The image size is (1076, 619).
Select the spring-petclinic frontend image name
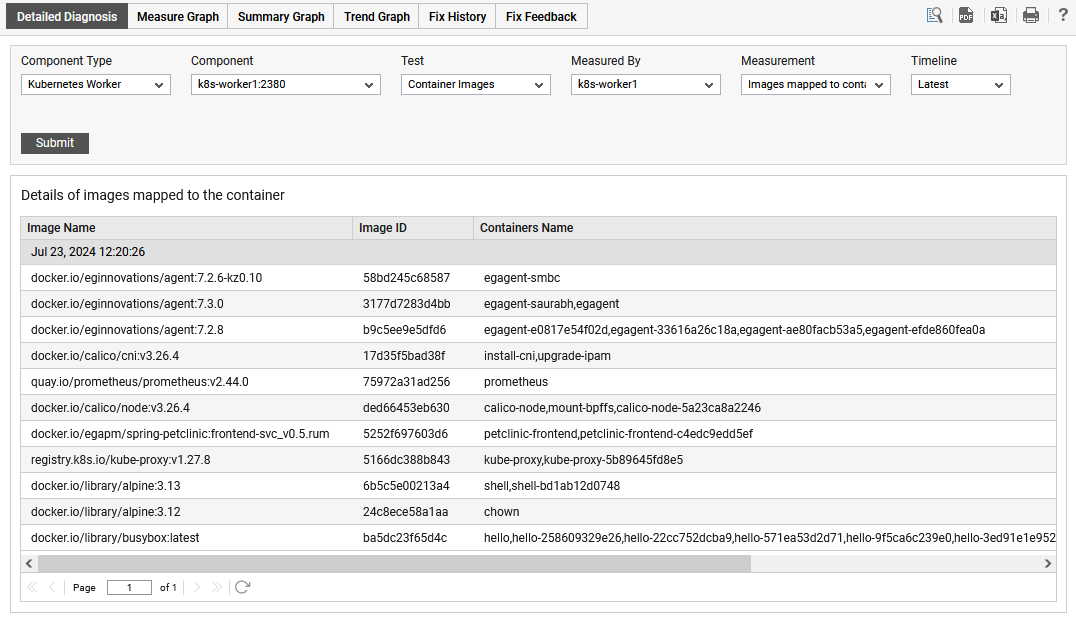[180, 434]
